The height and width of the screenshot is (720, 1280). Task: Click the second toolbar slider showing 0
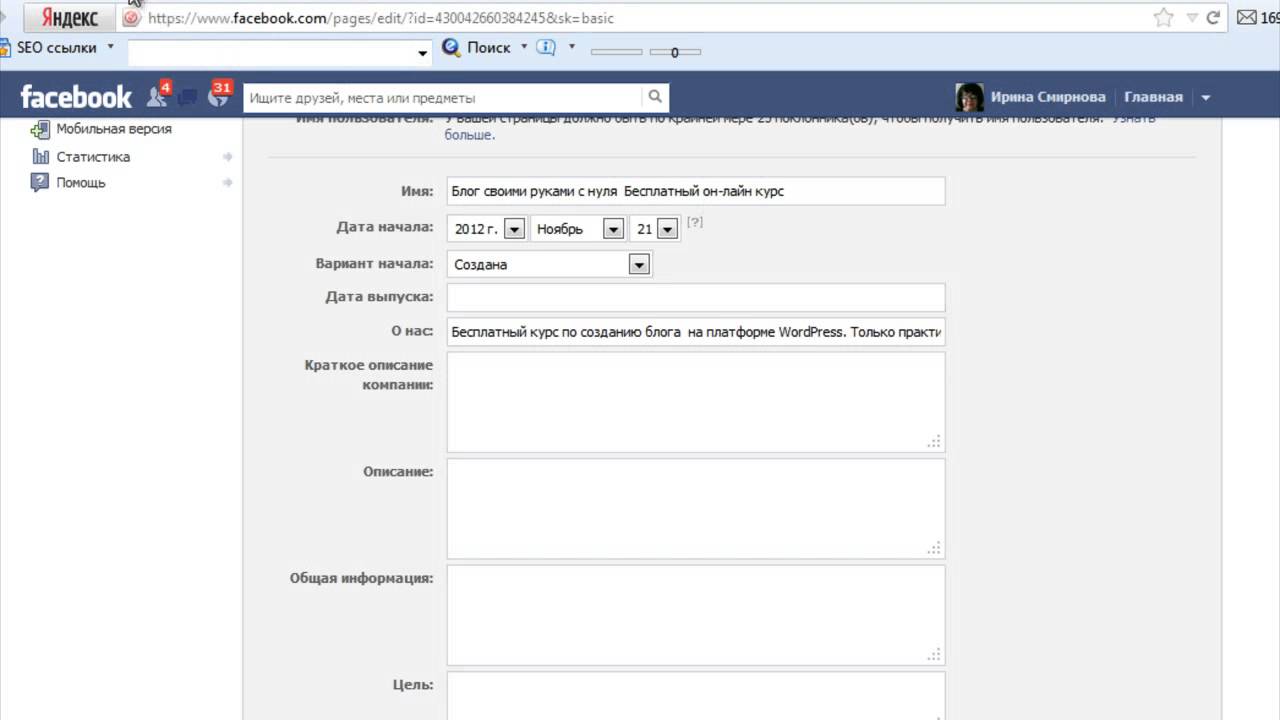tap(675, 52)
